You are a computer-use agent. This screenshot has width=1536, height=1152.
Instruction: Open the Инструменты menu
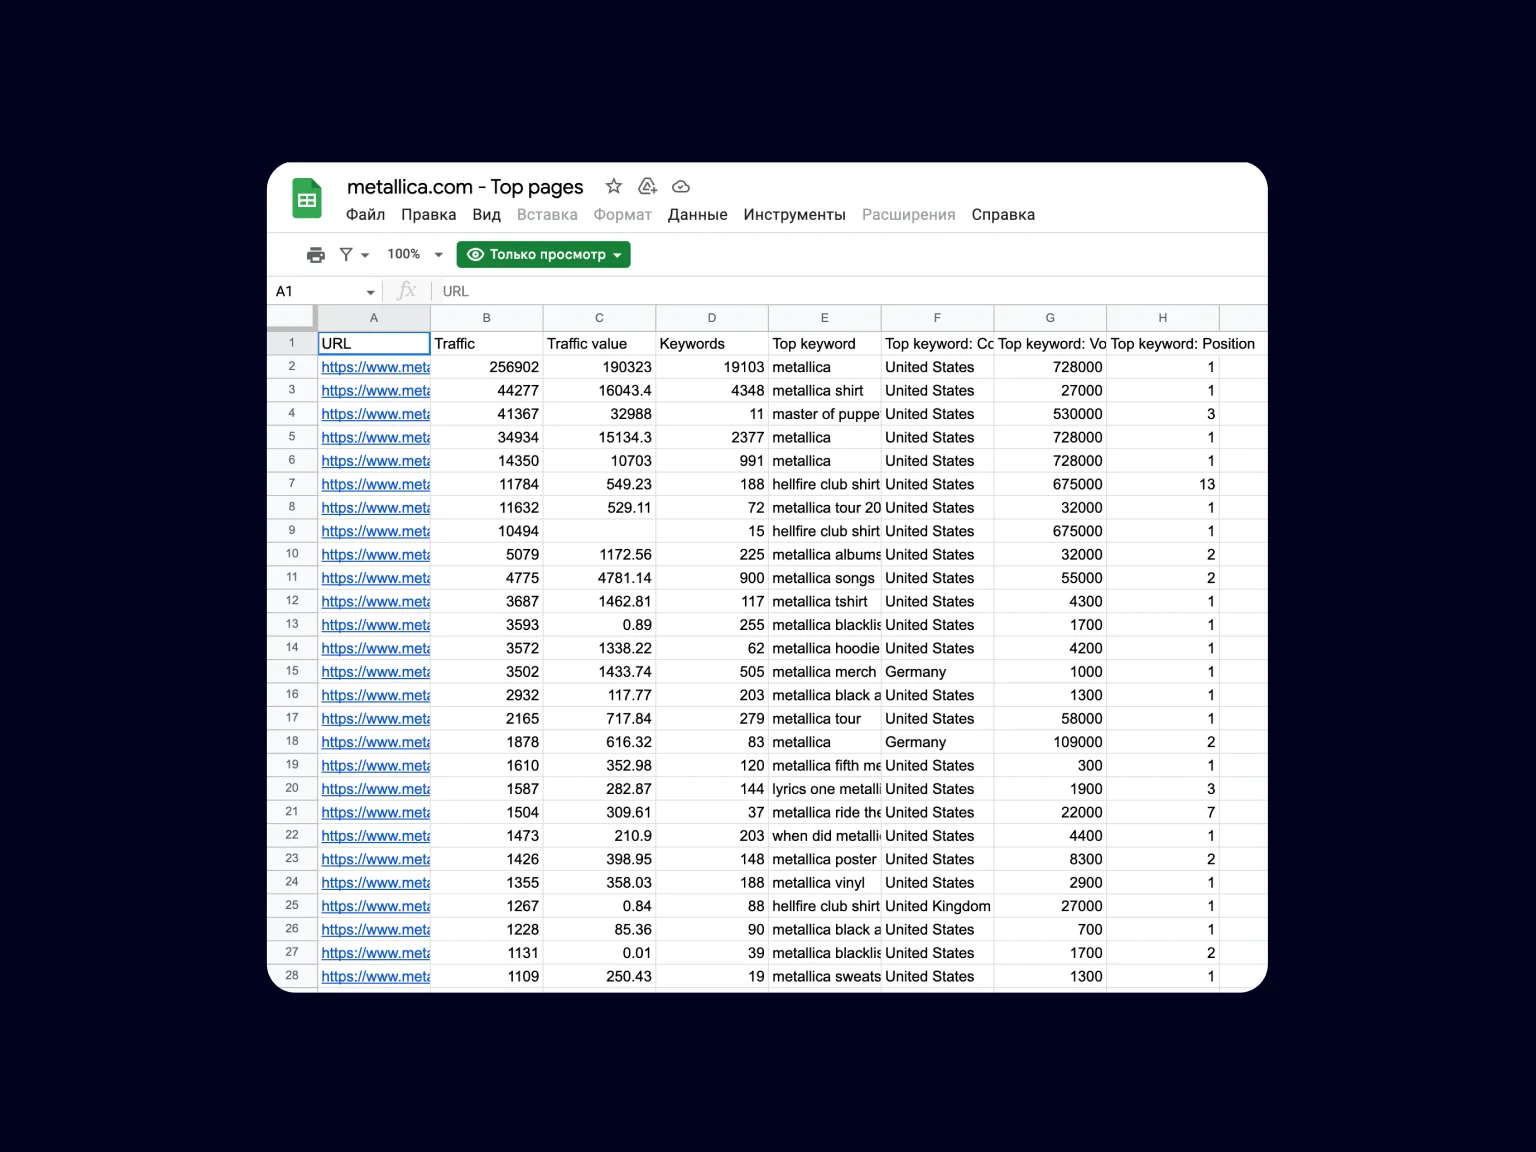click(x=794, y=215)
